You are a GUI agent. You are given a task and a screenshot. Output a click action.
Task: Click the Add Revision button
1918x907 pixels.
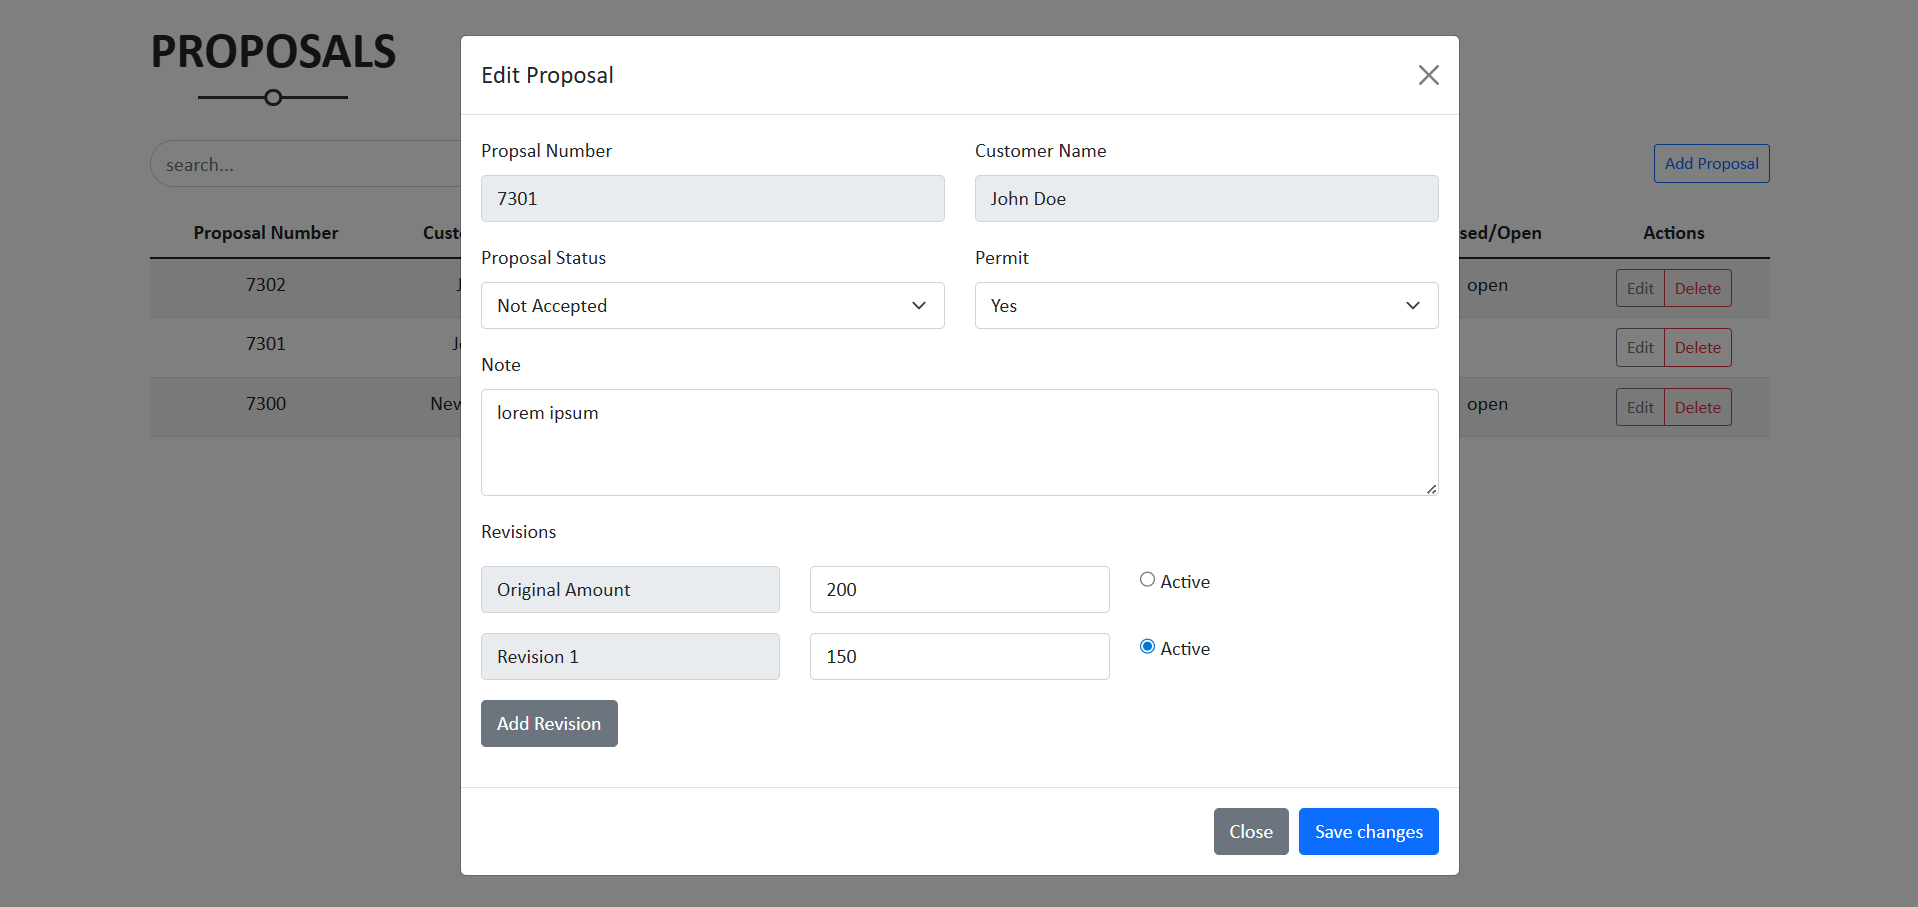(x=549, y=724)
